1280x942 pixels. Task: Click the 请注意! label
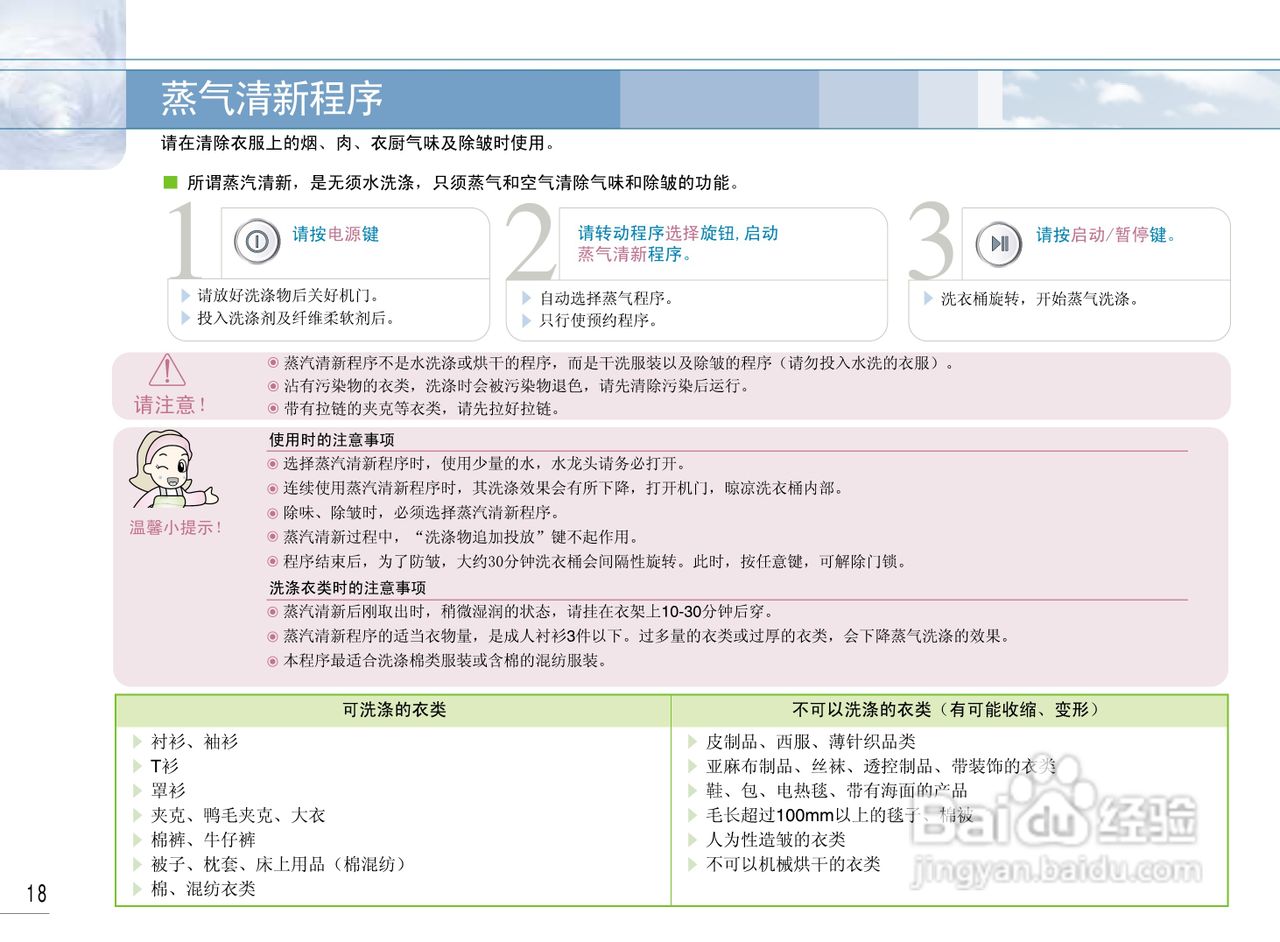(171, 405)
